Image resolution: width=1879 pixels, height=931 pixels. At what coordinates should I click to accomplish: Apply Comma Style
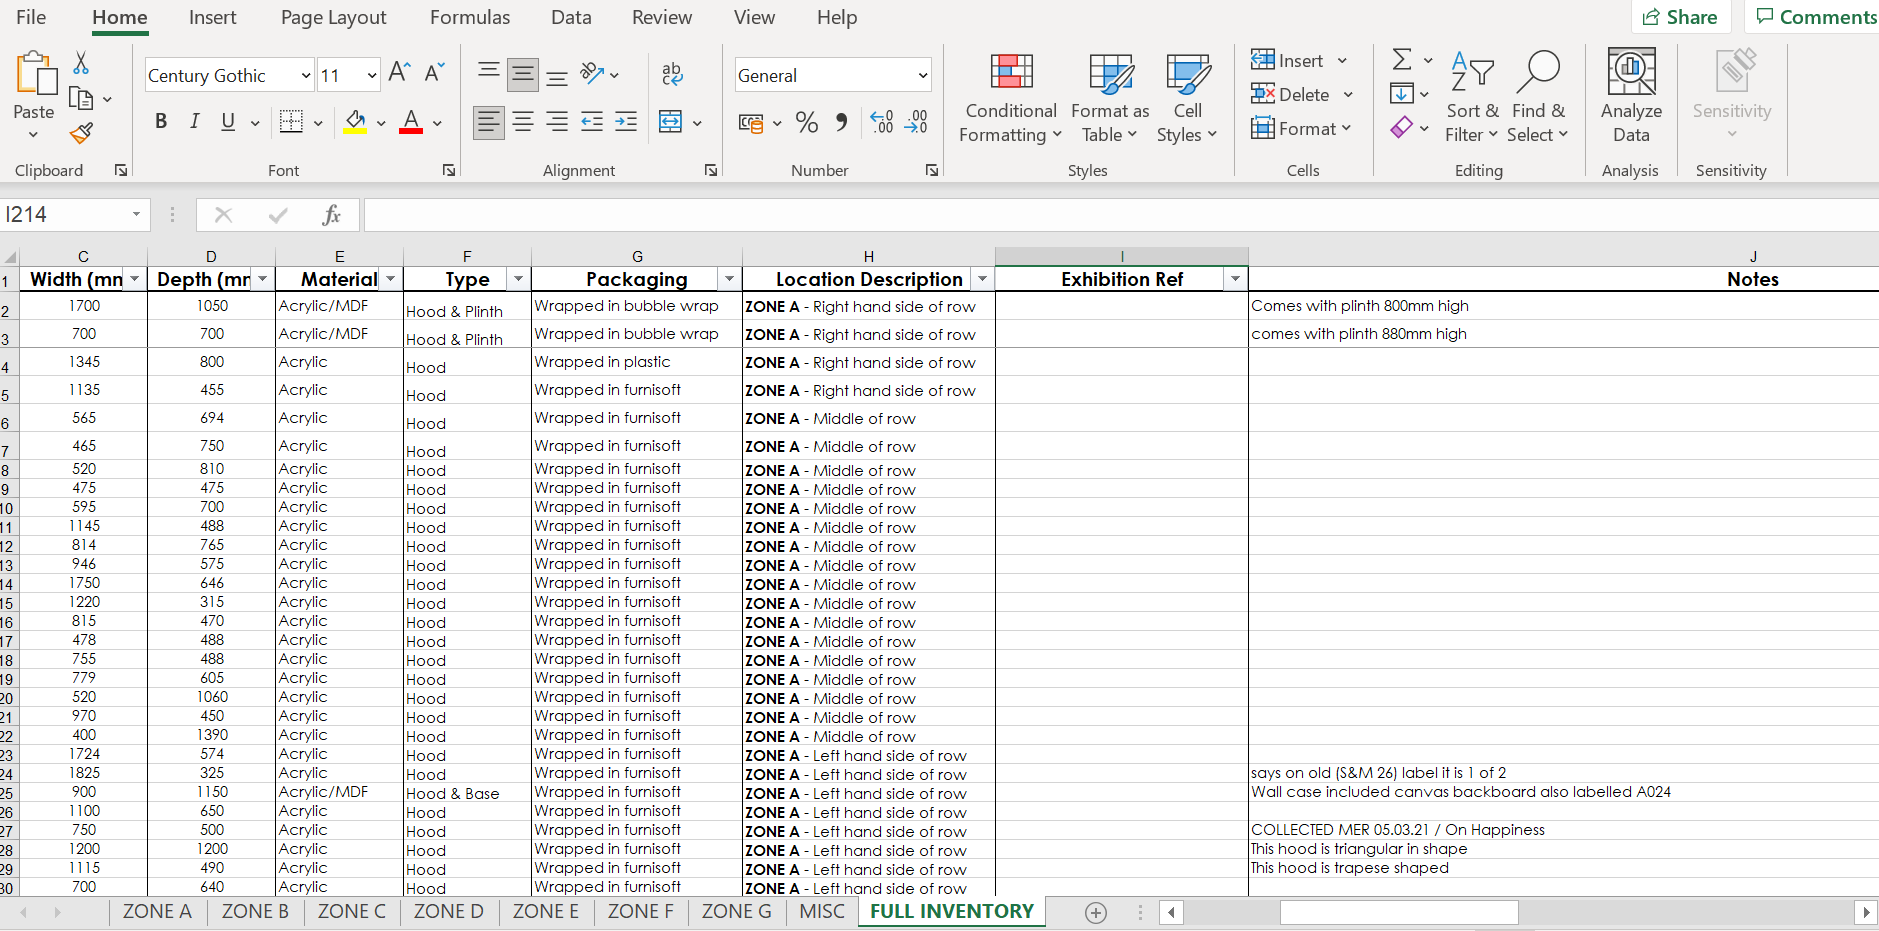(x=842, y=123)
